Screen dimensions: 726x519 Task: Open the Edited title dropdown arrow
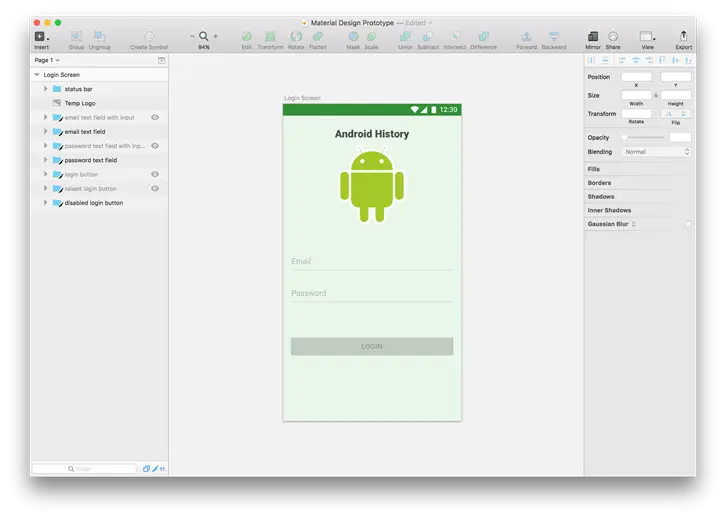click(430, 23)
